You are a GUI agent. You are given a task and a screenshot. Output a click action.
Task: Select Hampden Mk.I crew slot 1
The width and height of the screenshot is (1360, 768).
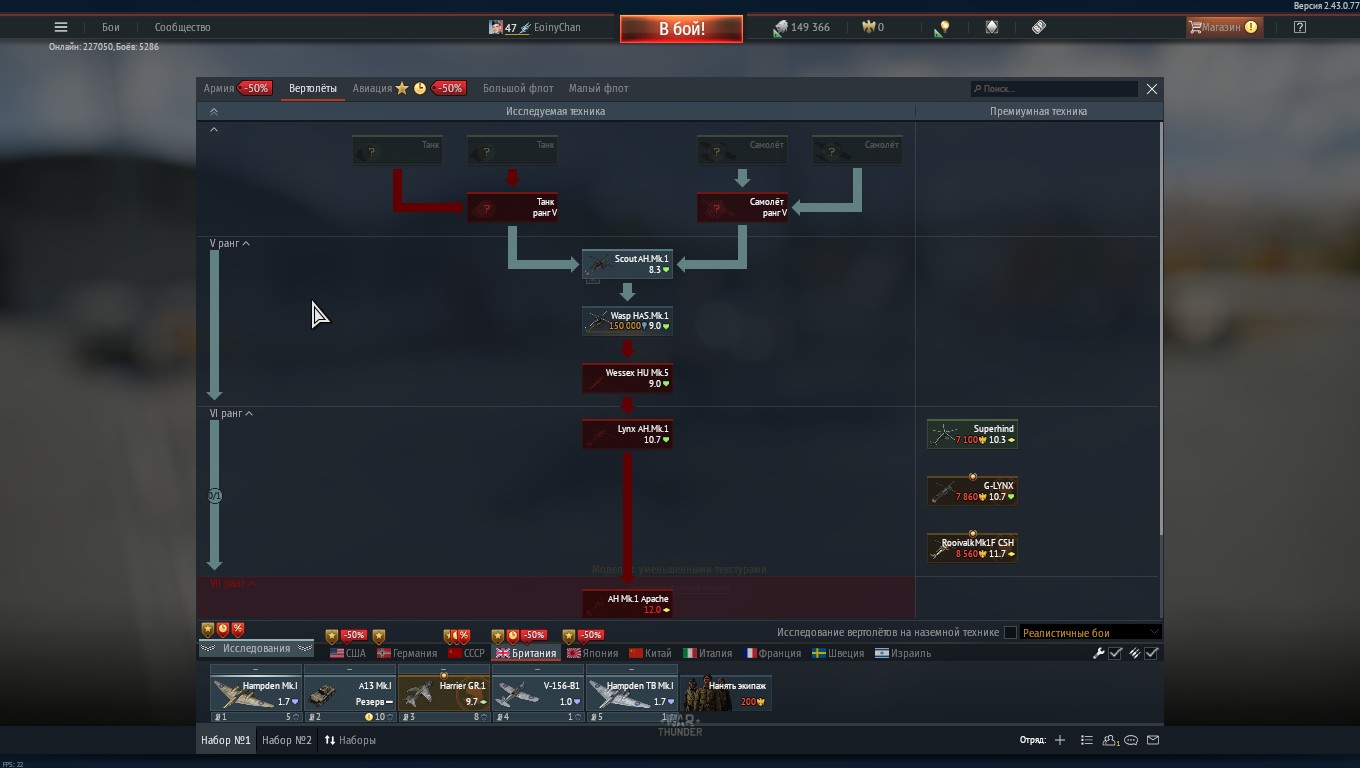coord(255,693)
